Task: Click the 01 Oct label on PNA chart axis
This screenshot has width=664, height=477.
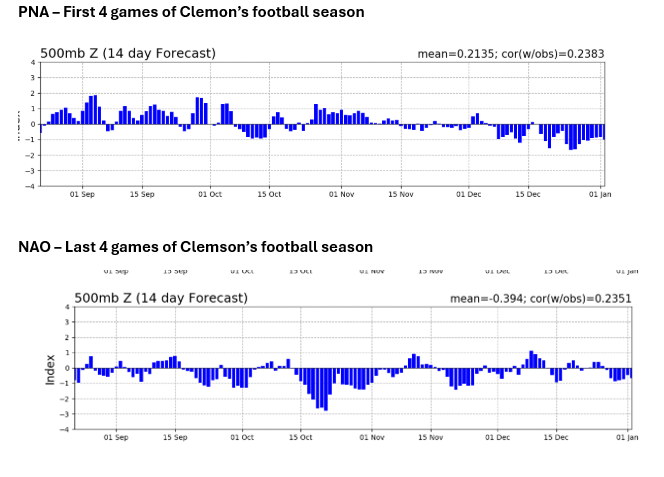Action: pyautogui.click(x=210, y=194)
